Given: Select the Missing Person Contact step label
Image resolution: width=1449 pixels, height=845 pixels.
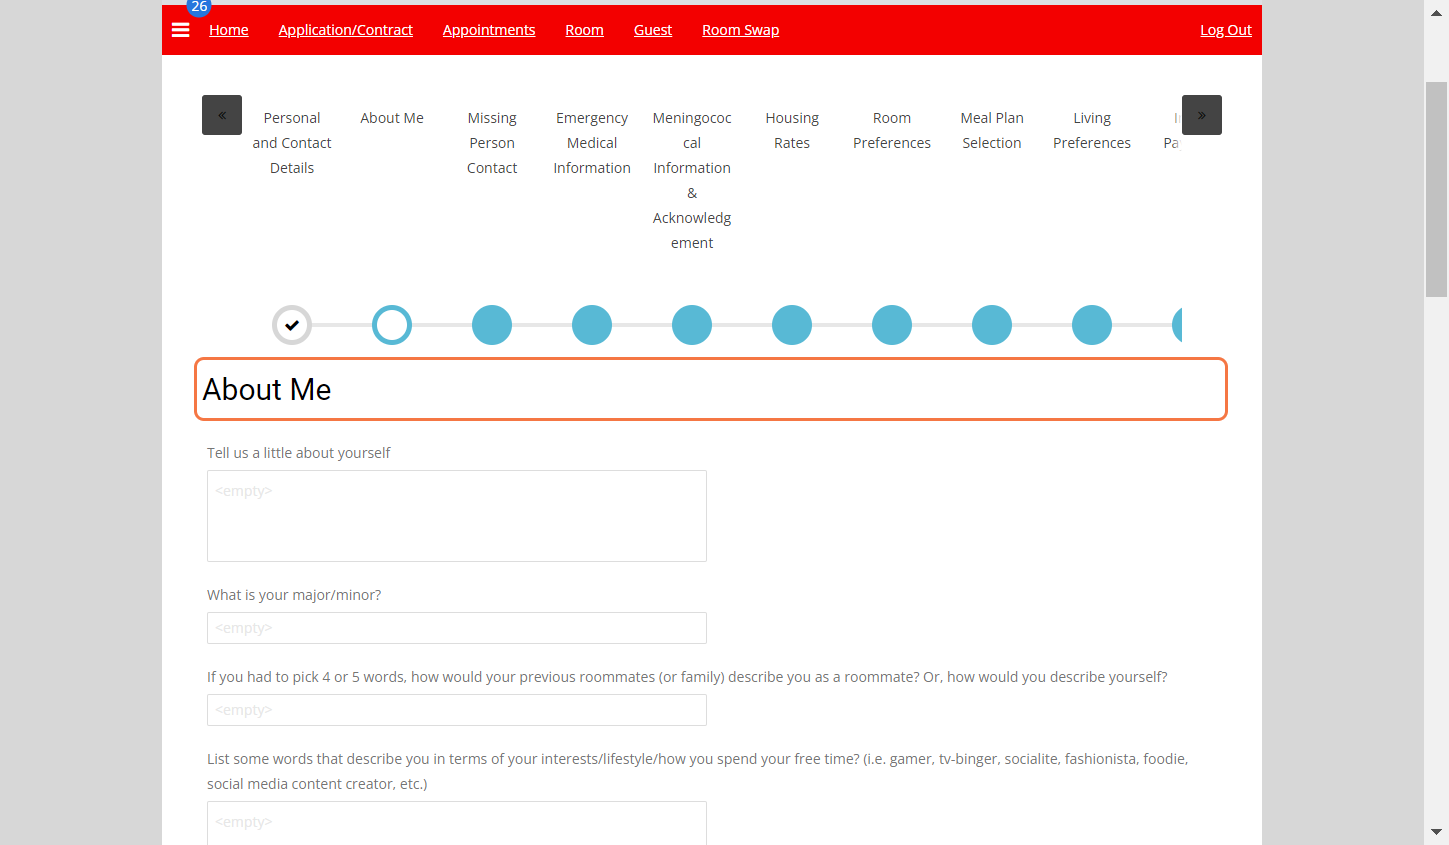Looking at the screenshot, I should pyautogui.click(x=492, y=143).
